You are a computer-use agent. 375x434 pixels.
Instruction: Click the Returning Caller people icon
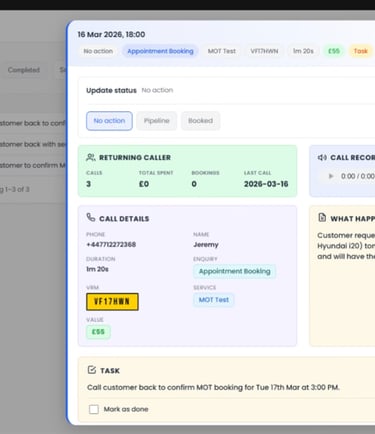click(x=91, y=157)
